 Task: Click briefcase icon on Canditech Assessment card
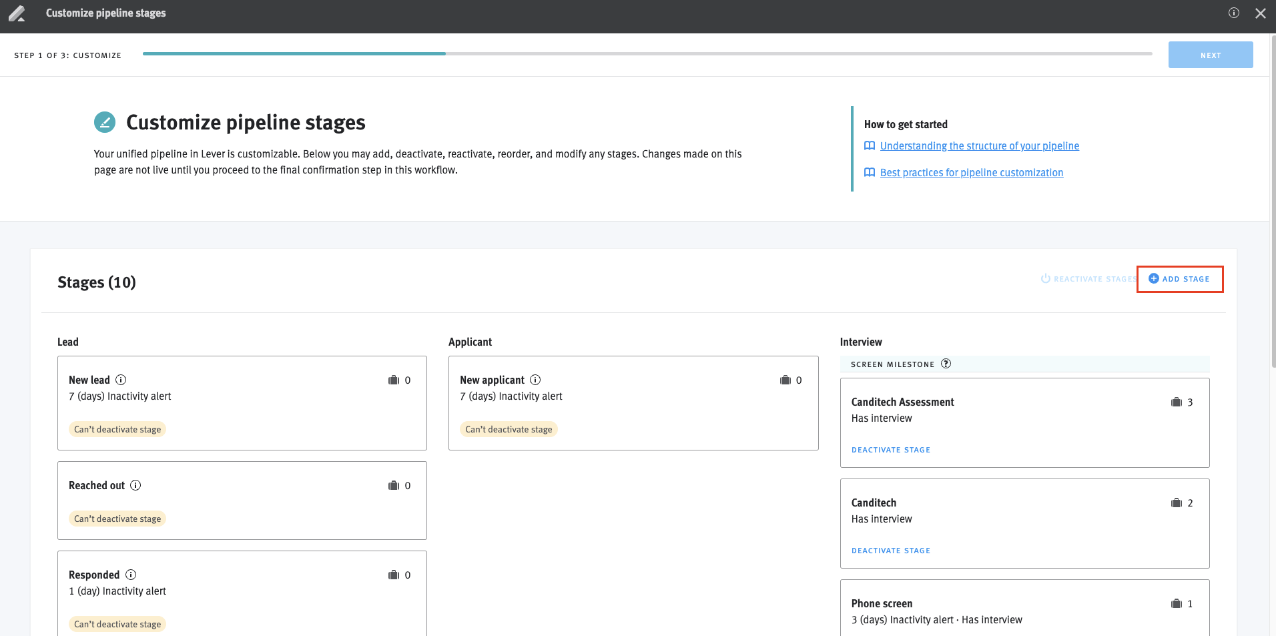(x=1176, y=402)
